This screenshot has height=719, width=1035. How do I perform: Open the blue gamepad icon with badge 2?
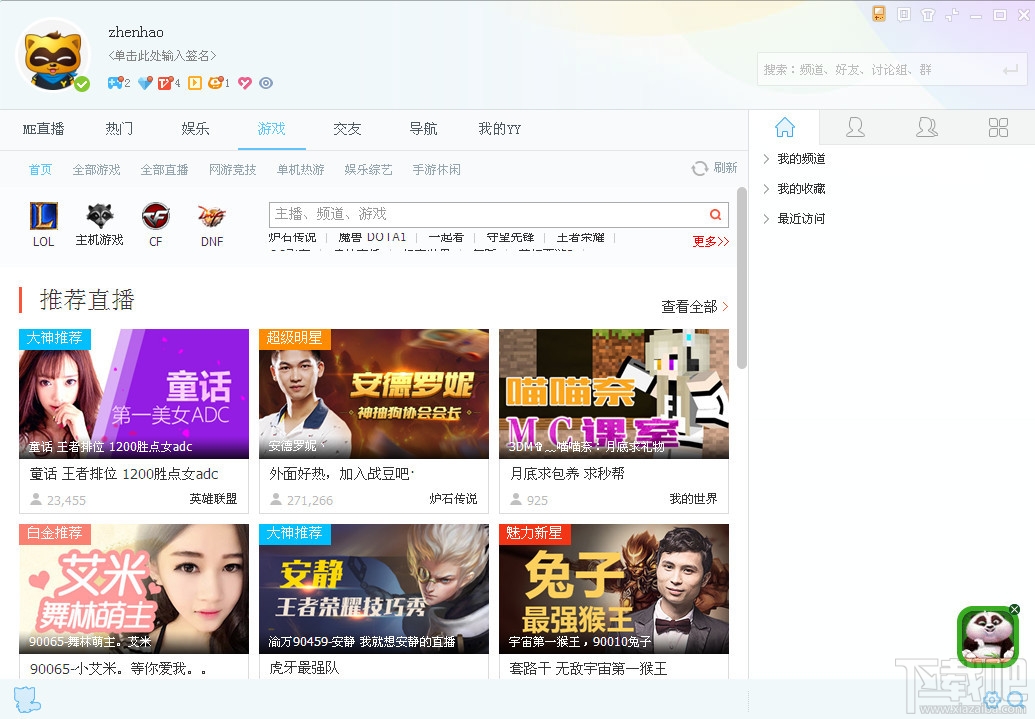pos(116,83)
